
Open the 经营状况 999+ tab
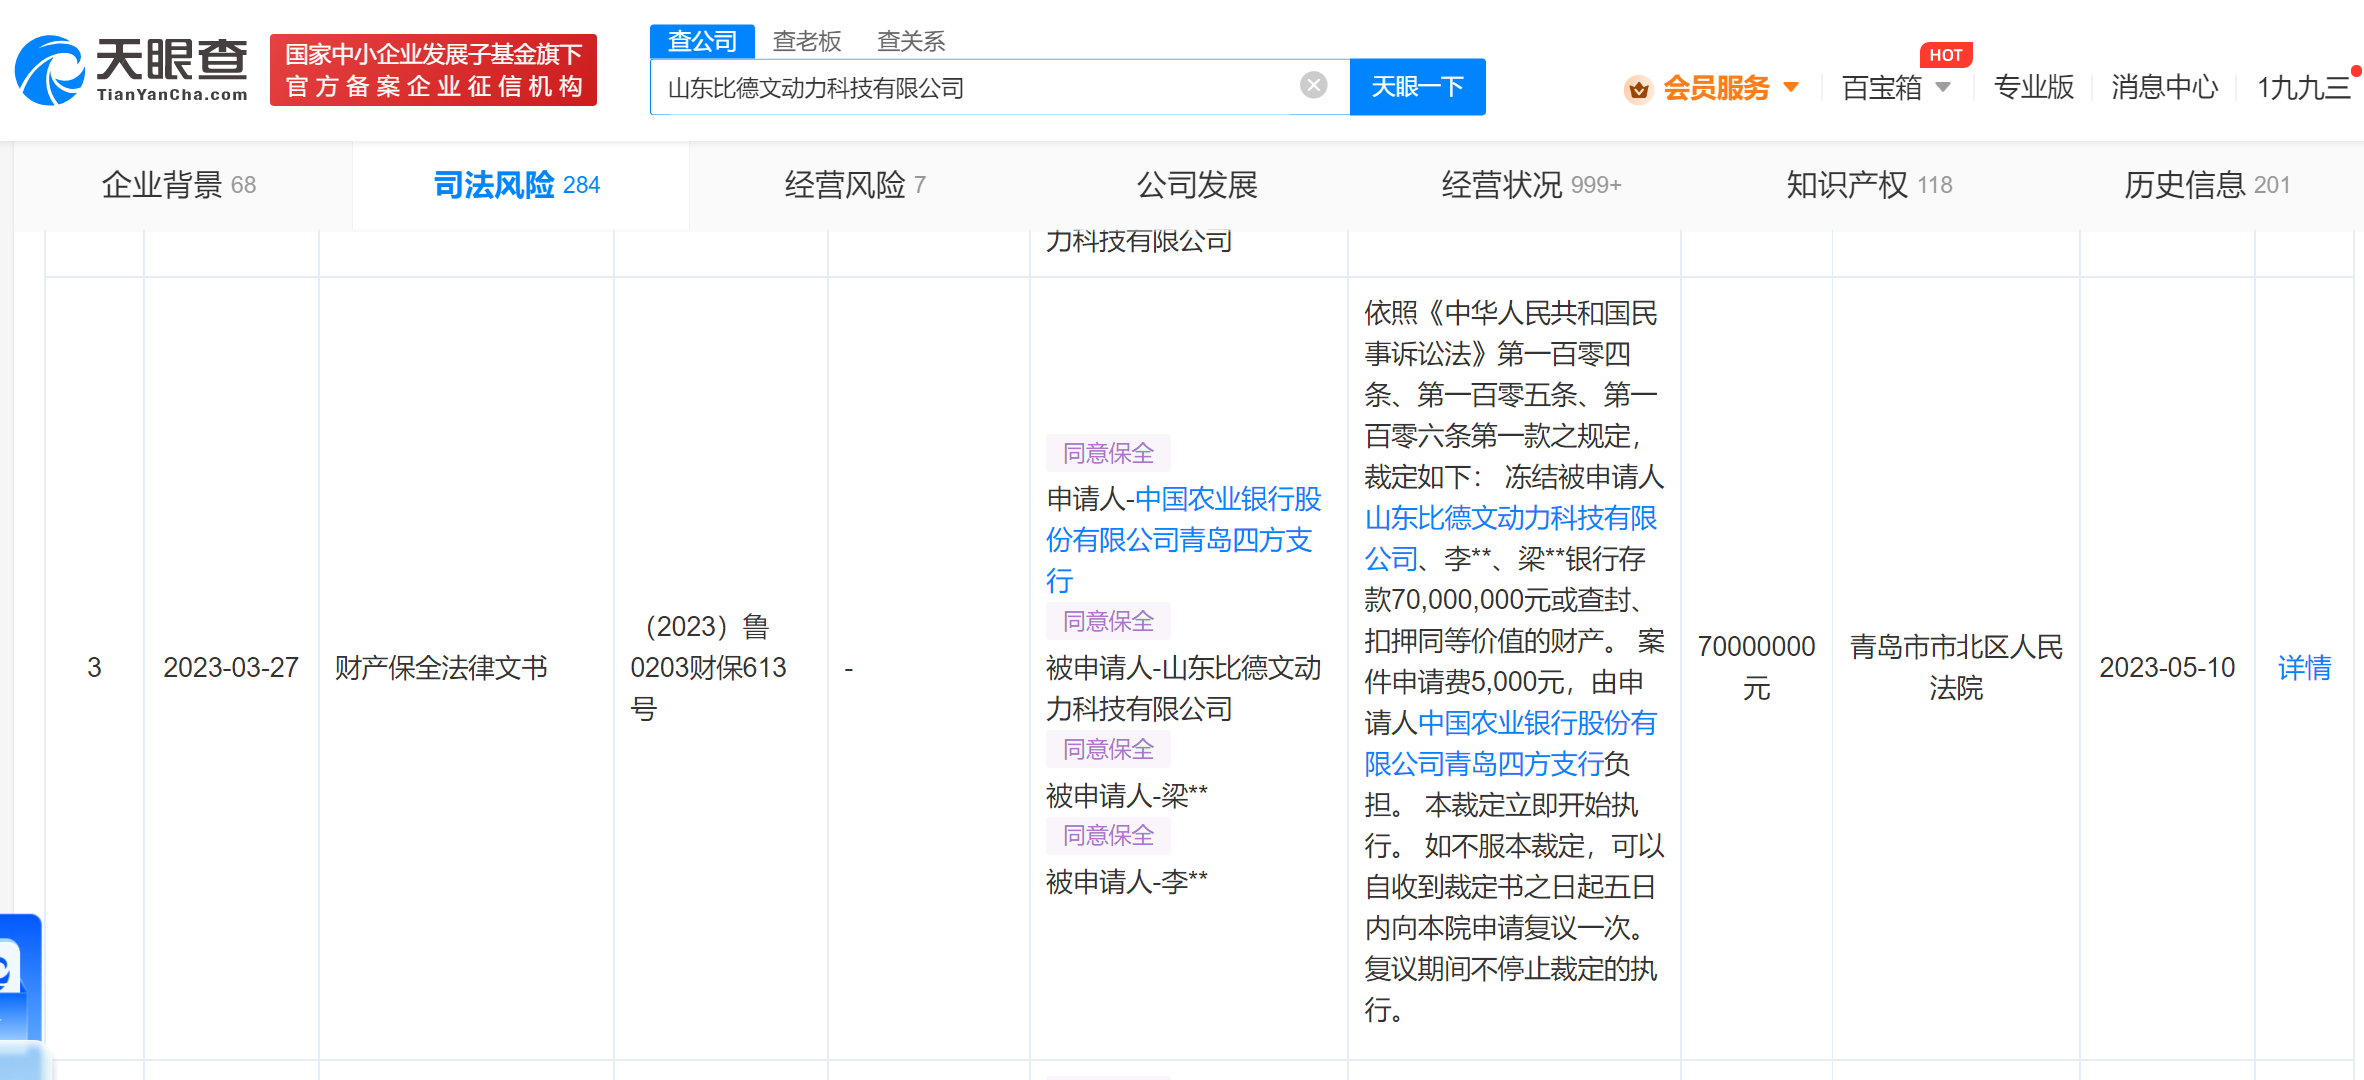click(x=1531, y=185)
